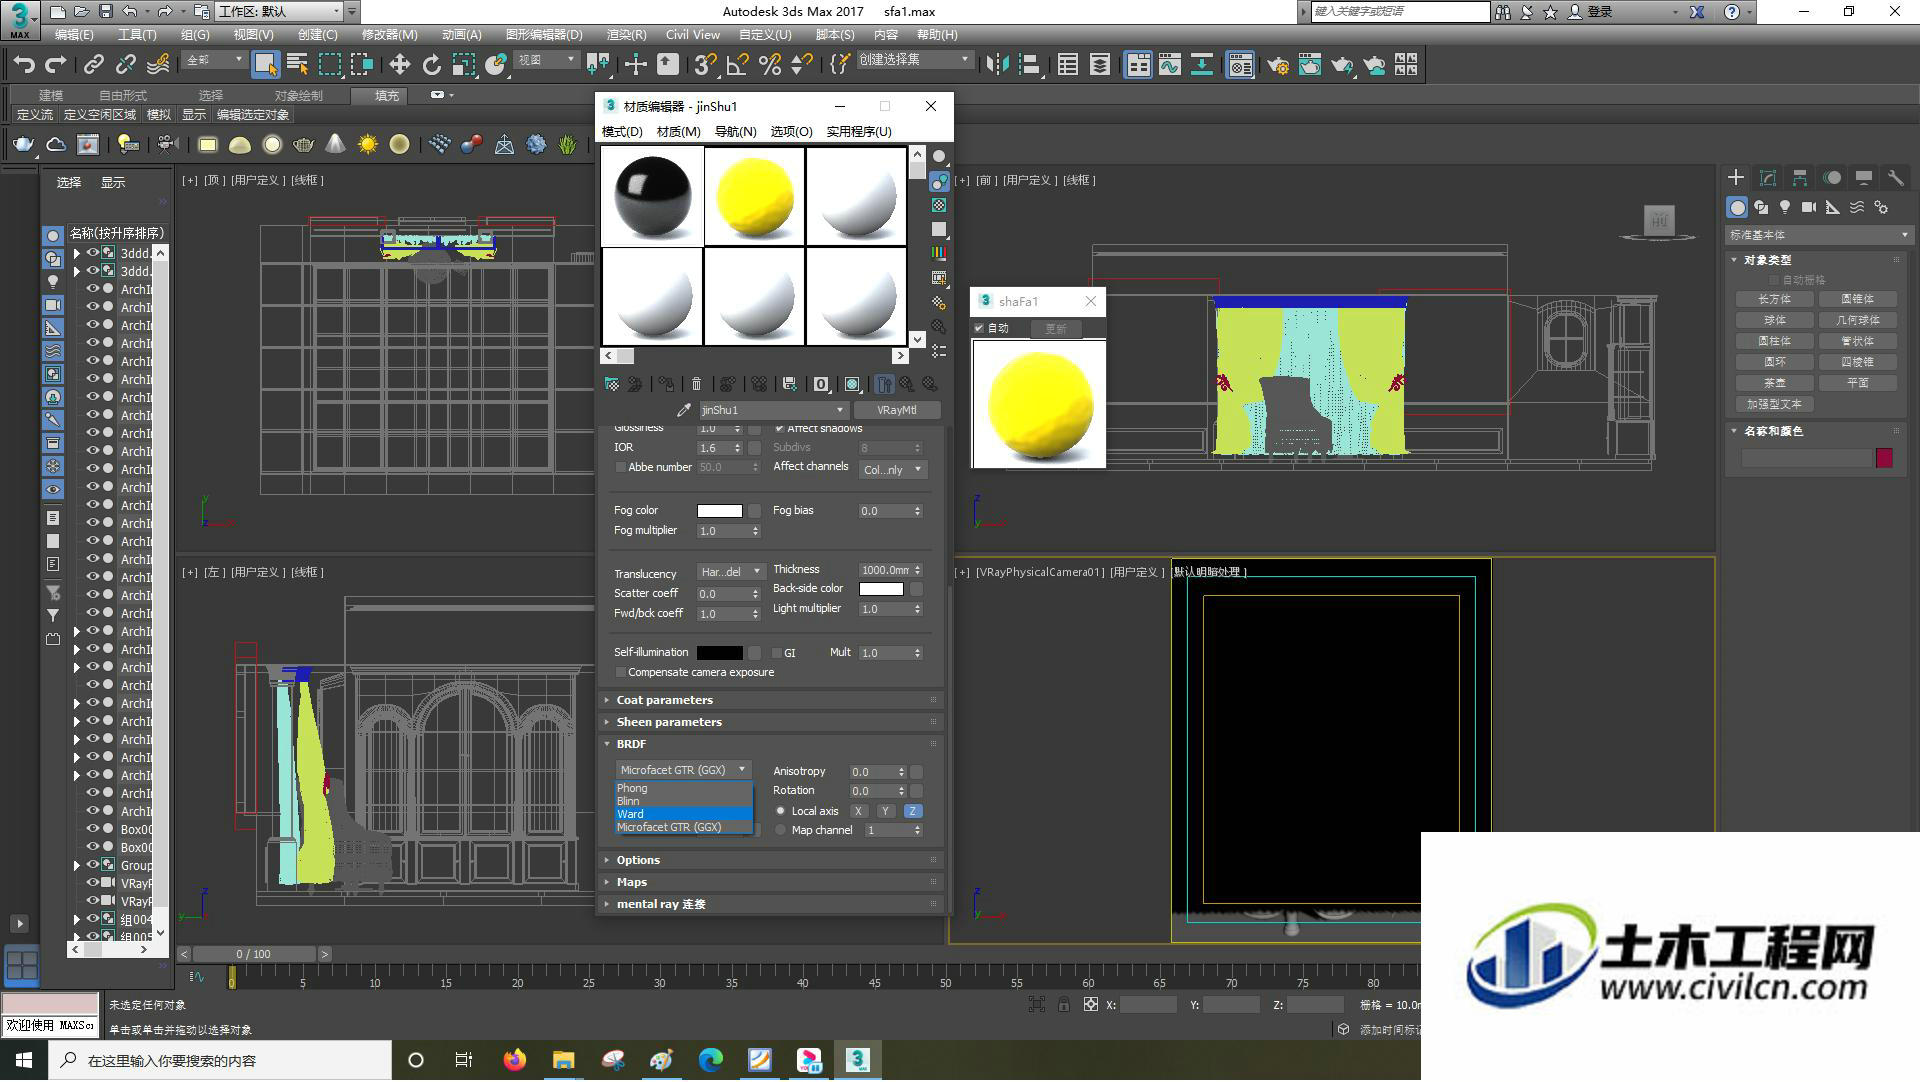
Task: Open Back-side color swatch
Action: (881, 589)
